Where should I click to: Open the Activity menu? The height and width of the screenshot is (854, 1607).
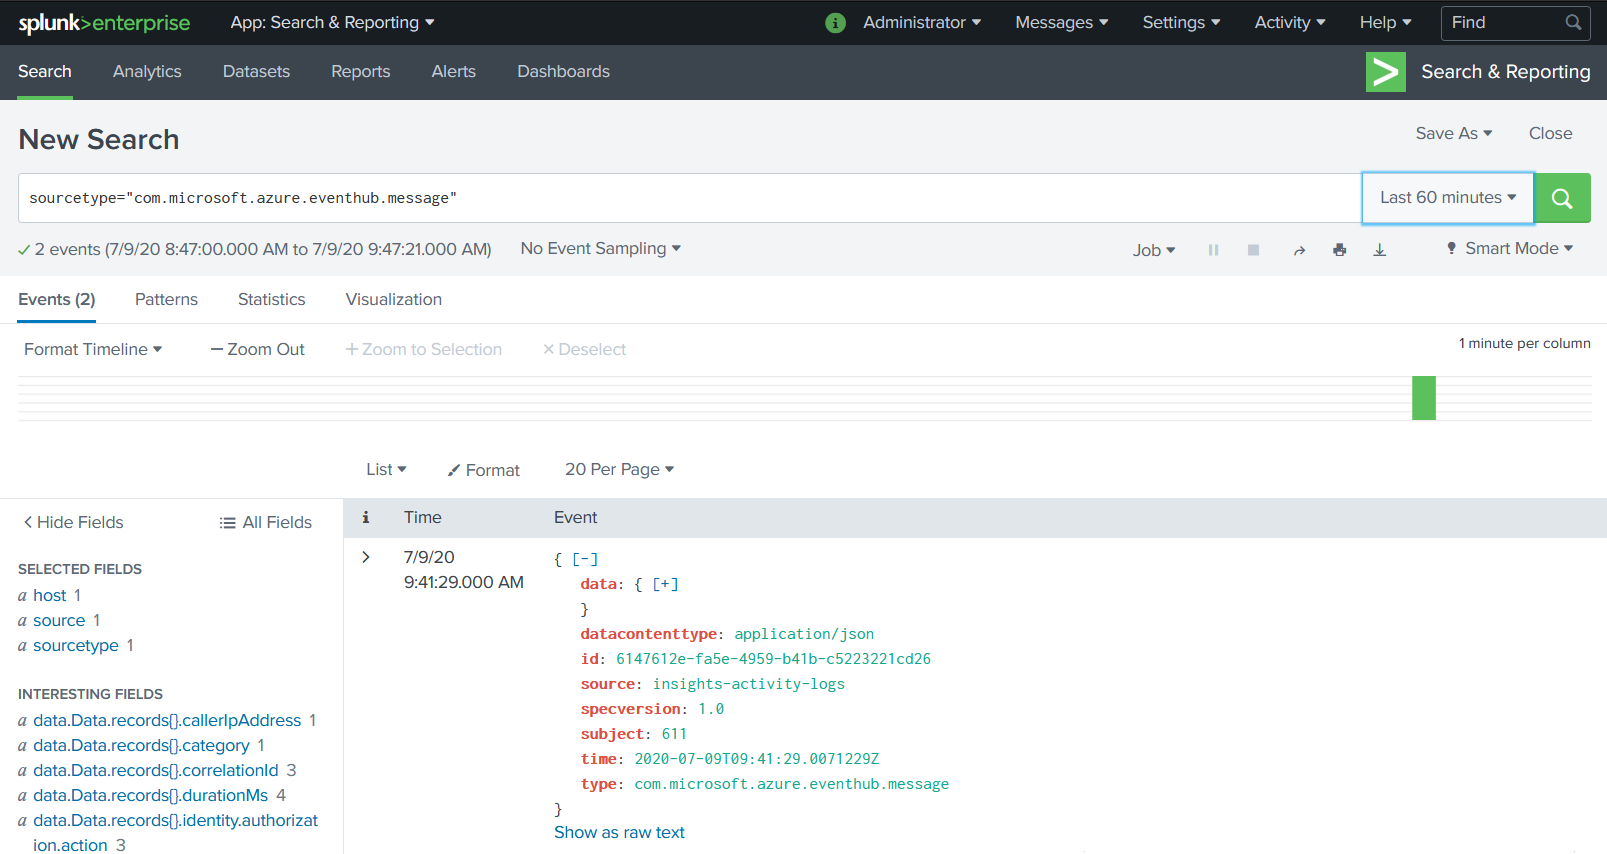click(x=1290, y=22)
